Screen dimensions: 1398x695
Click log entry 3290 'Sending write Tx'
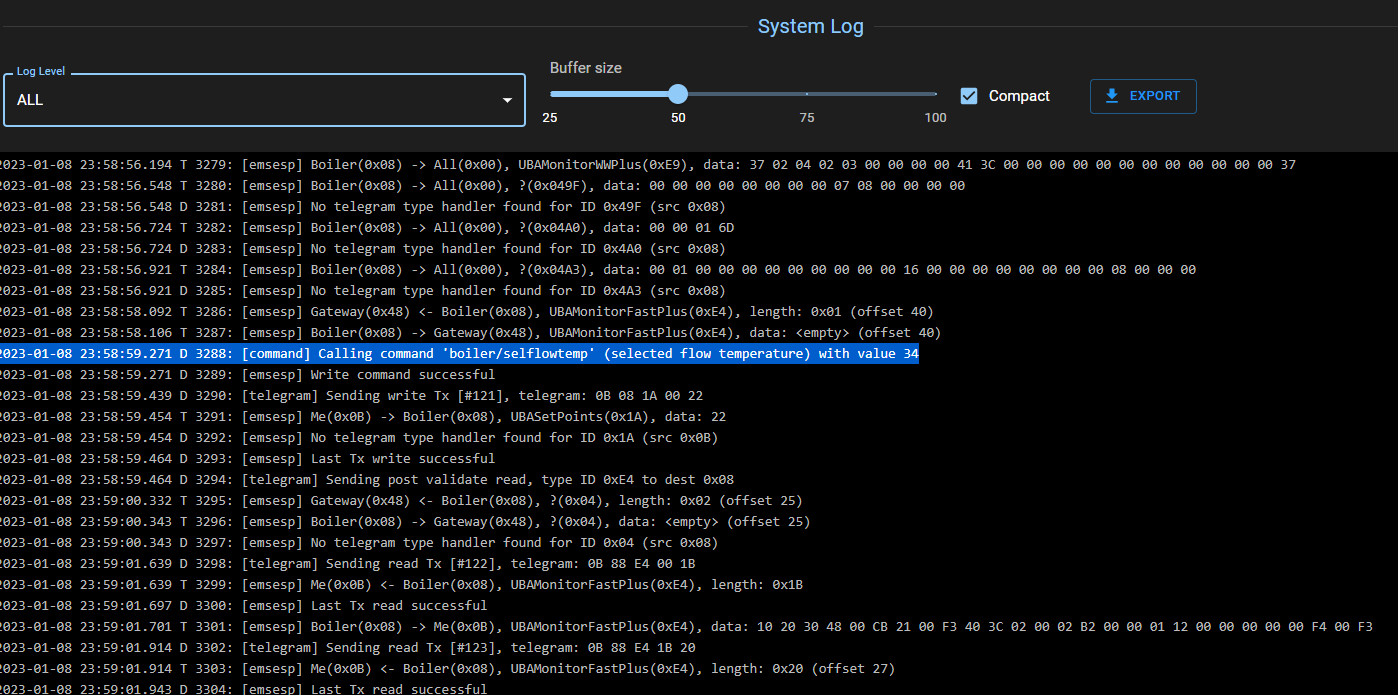[350, 395]
